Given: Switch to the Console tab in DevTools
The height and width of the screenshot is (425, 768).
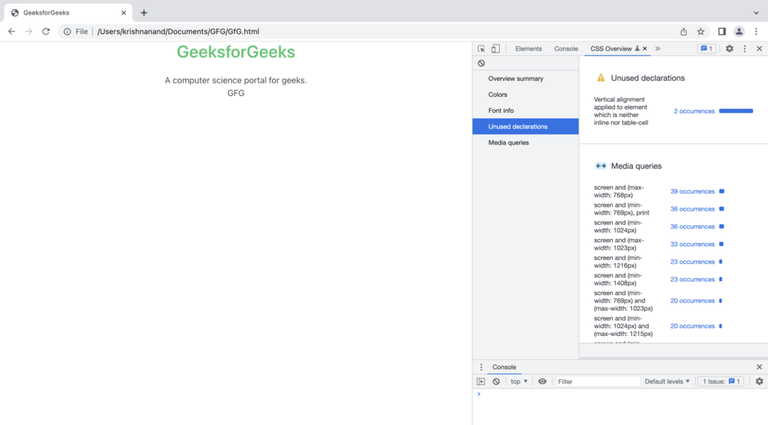Looking at the screenshot, I should tap(566, 48).
